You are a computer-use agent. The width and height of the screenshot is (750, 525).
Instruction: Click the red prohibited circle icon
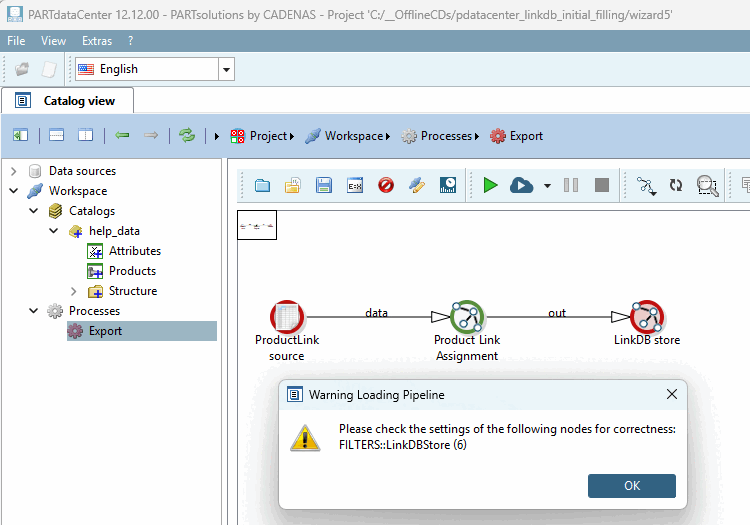point(386,185)
